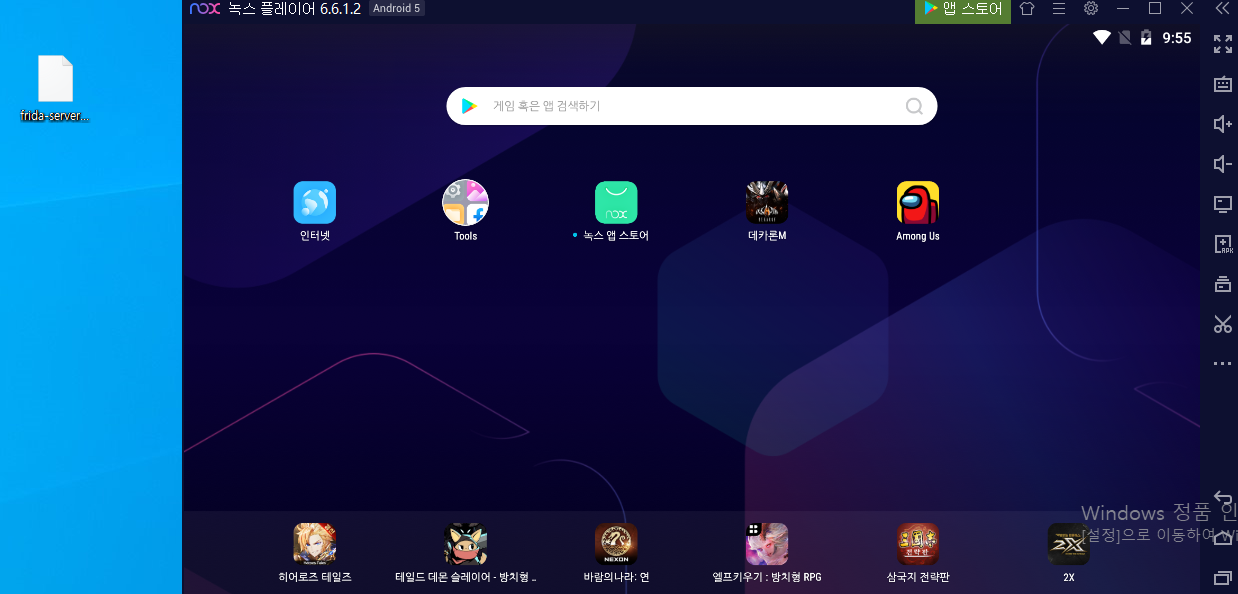Viewport: 1238px width, 594px height.
Task: Click the game search input field
Action: [692, 106]
